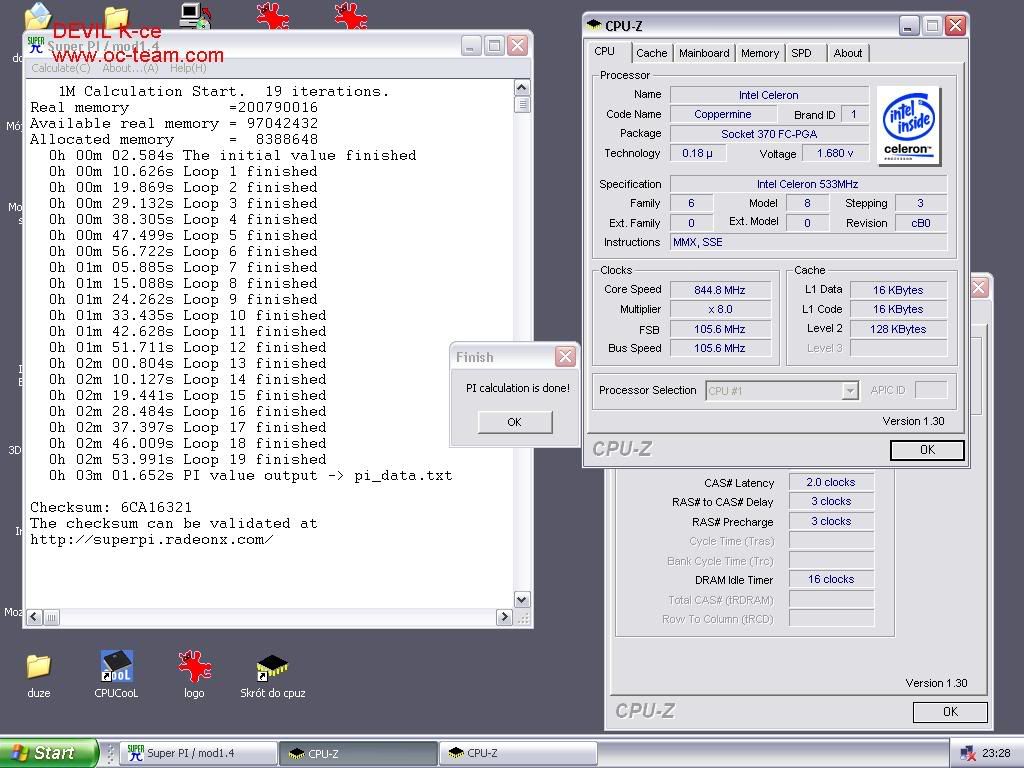Confirm OK in the Finish dialog
Viewport: 1024px width, 768px height.
(515, 422)
